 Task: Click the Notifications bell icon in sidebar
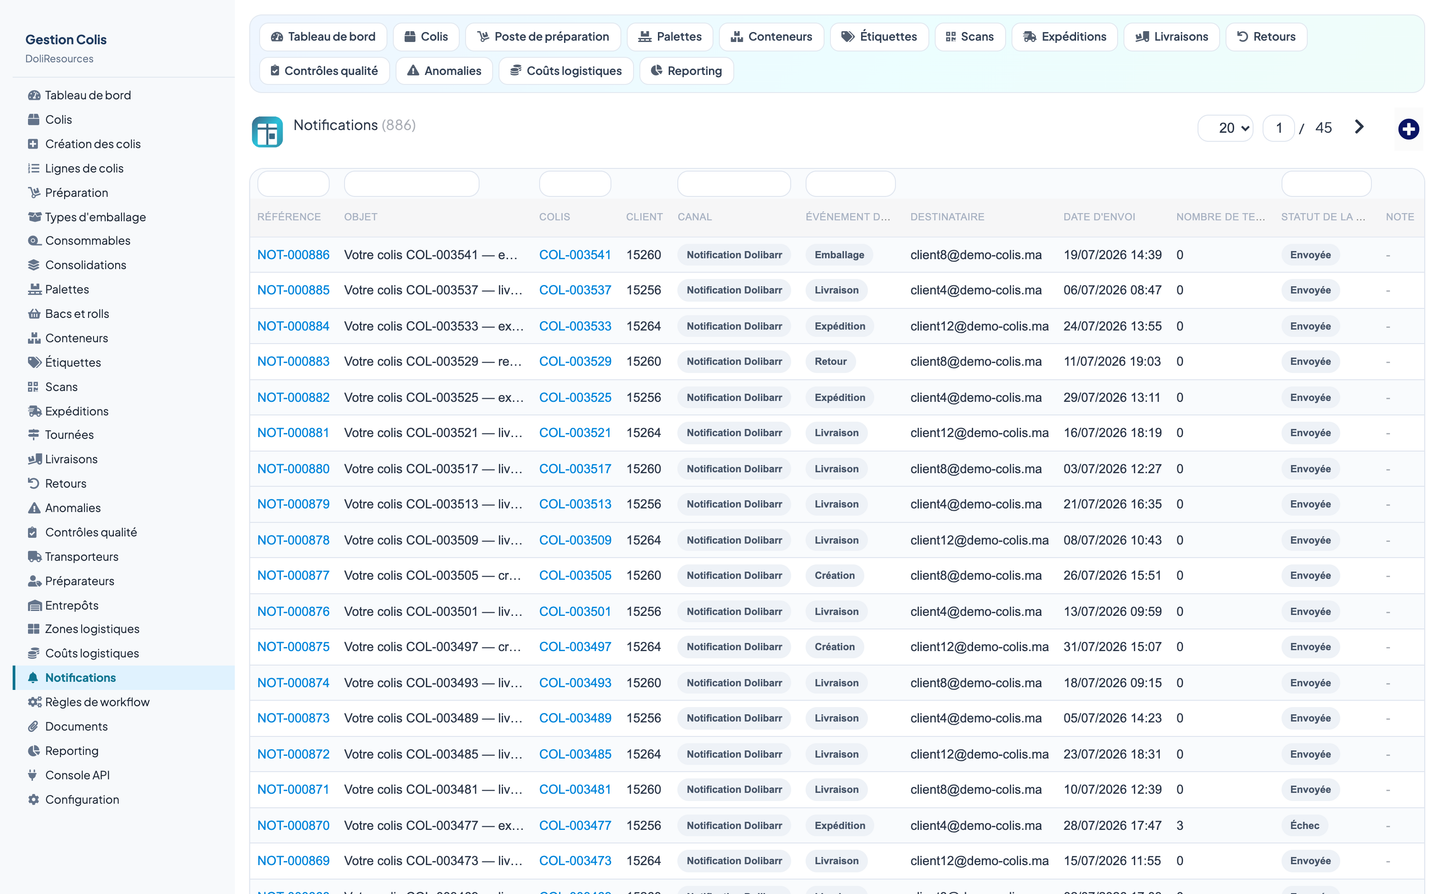tap(34, 678)
